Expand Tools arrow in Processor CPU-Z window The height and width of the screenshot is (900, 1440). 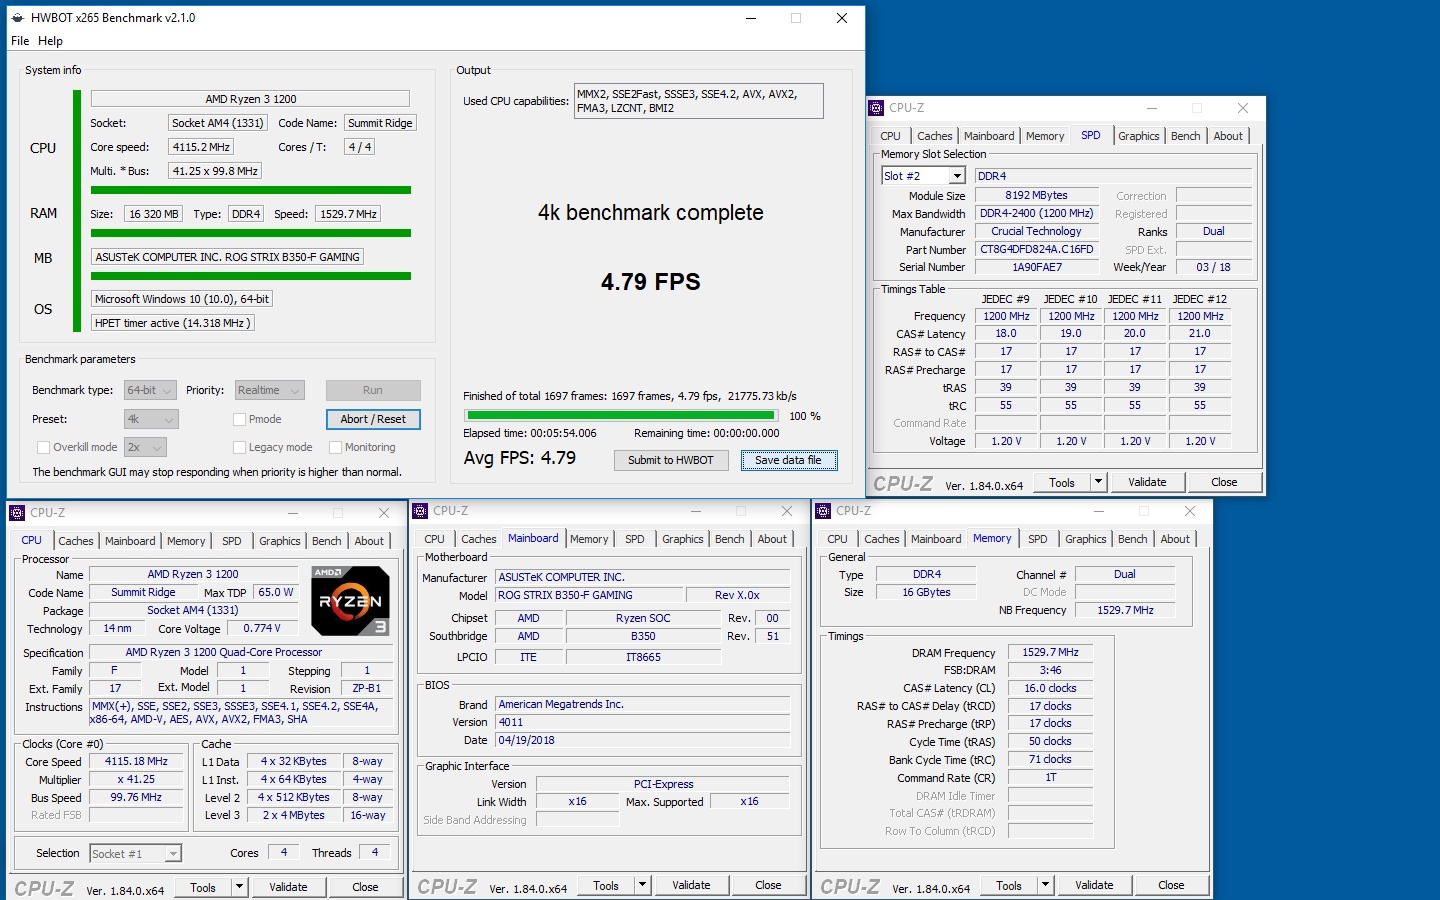239,887
